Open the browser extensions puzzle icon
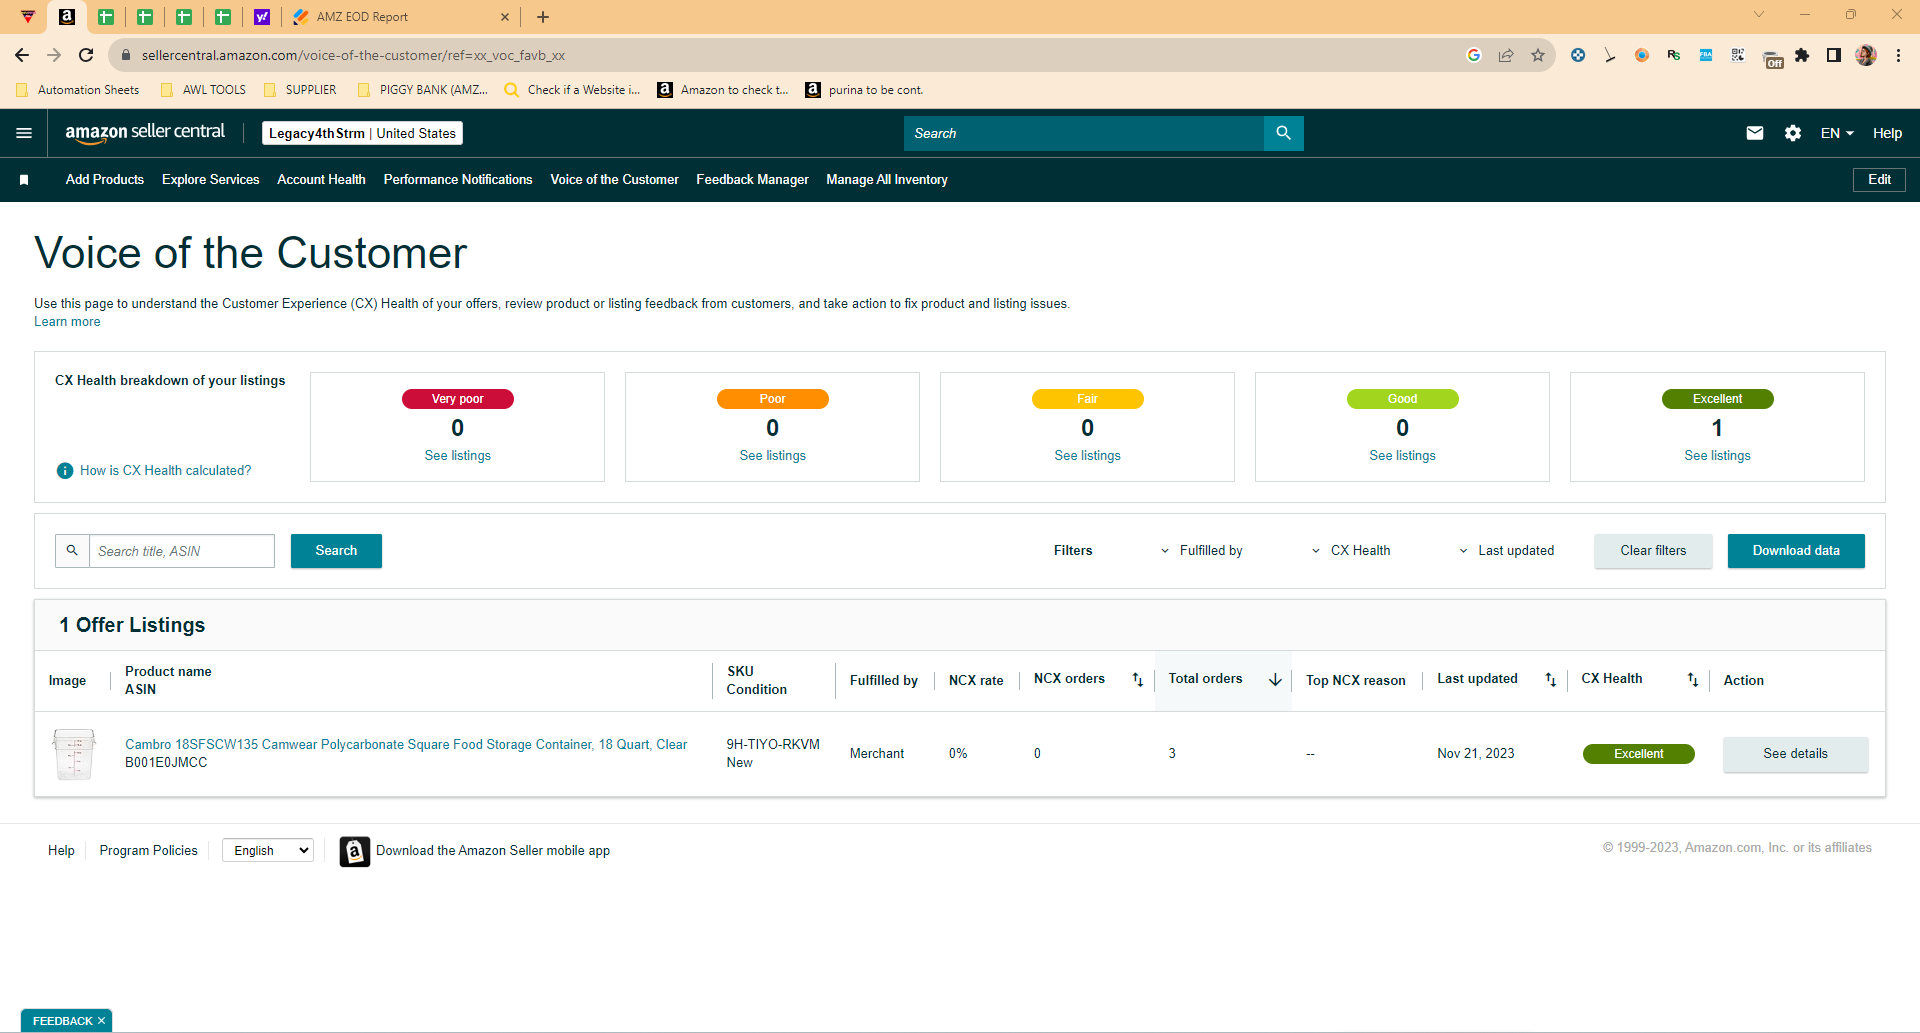 click(x=1802, y=55)
